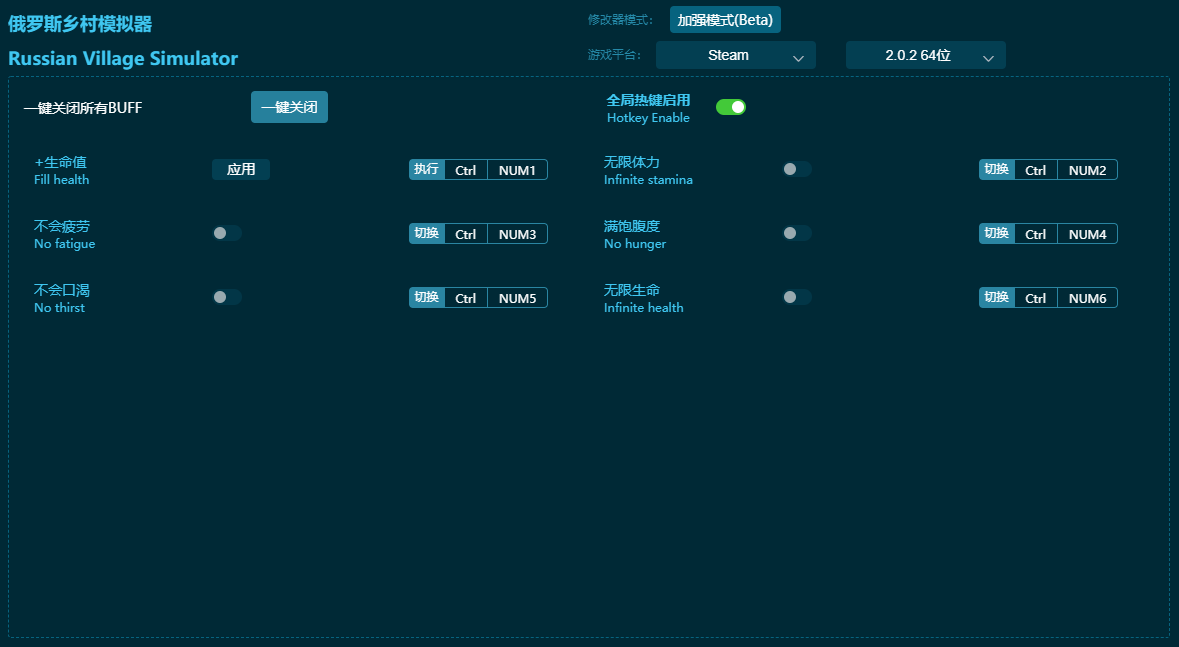Click the NUM5 key for No thirst
Screen dimensions: 1179x647
(x=517, y=298)
